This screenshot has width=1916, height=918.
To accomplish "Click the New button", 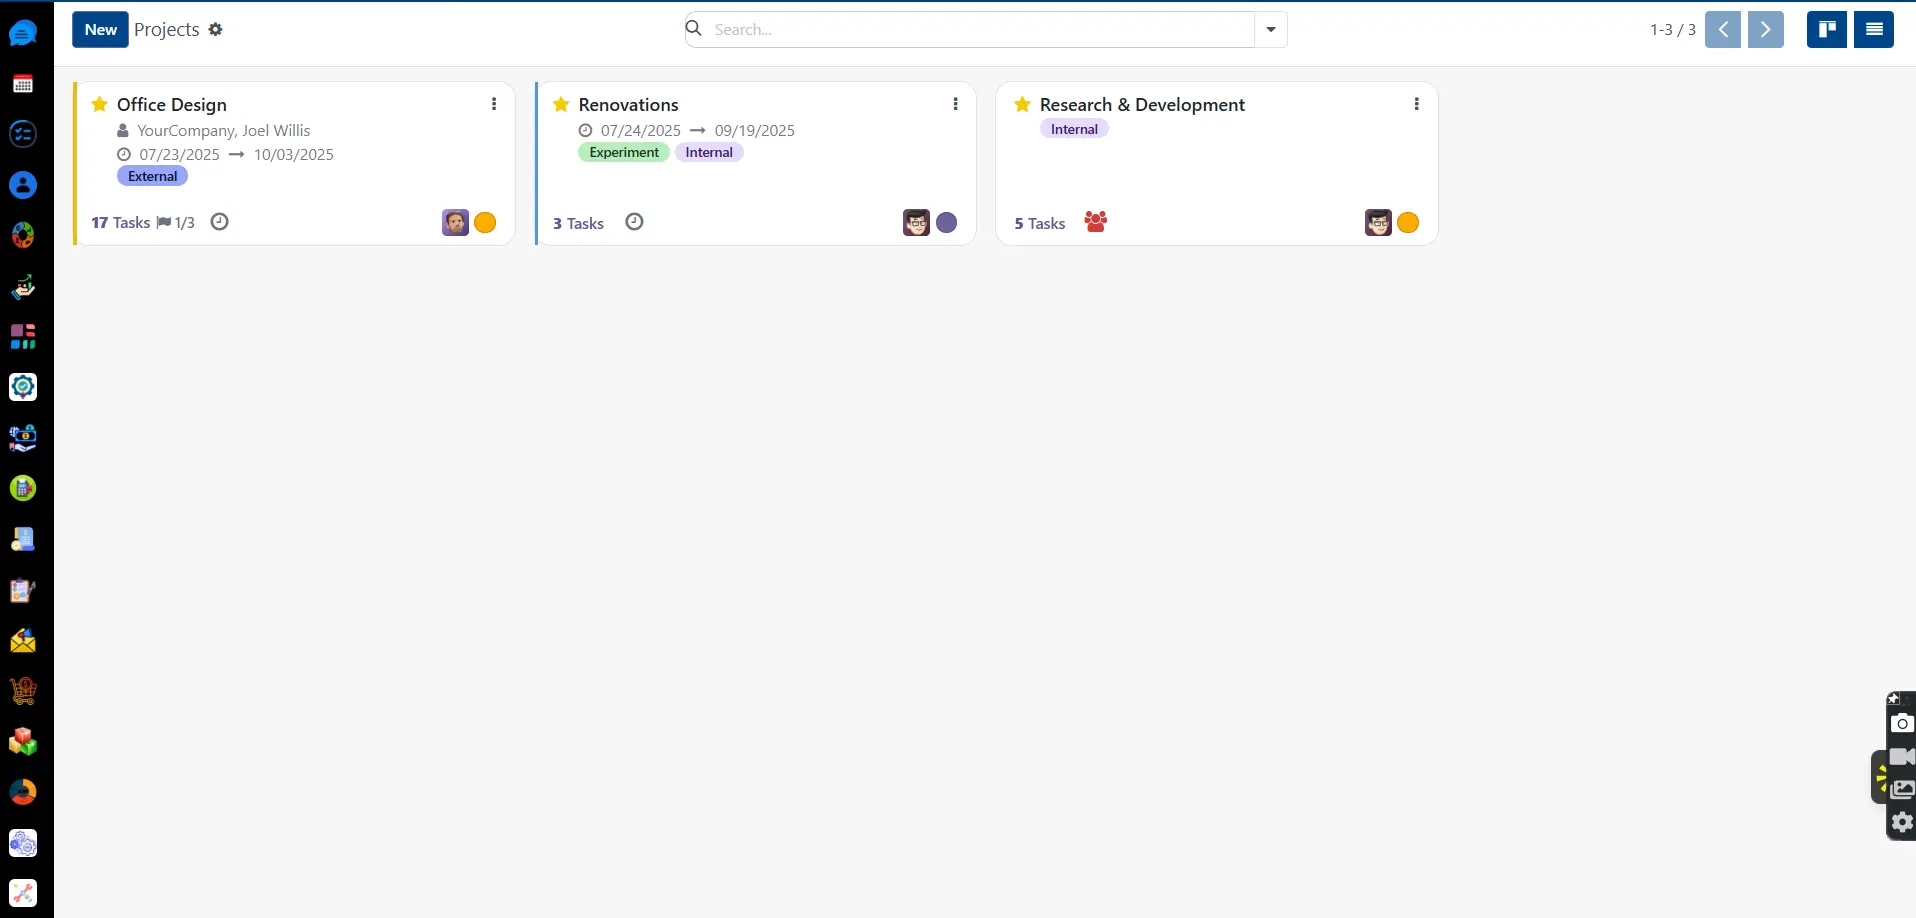I will point(100,29).
